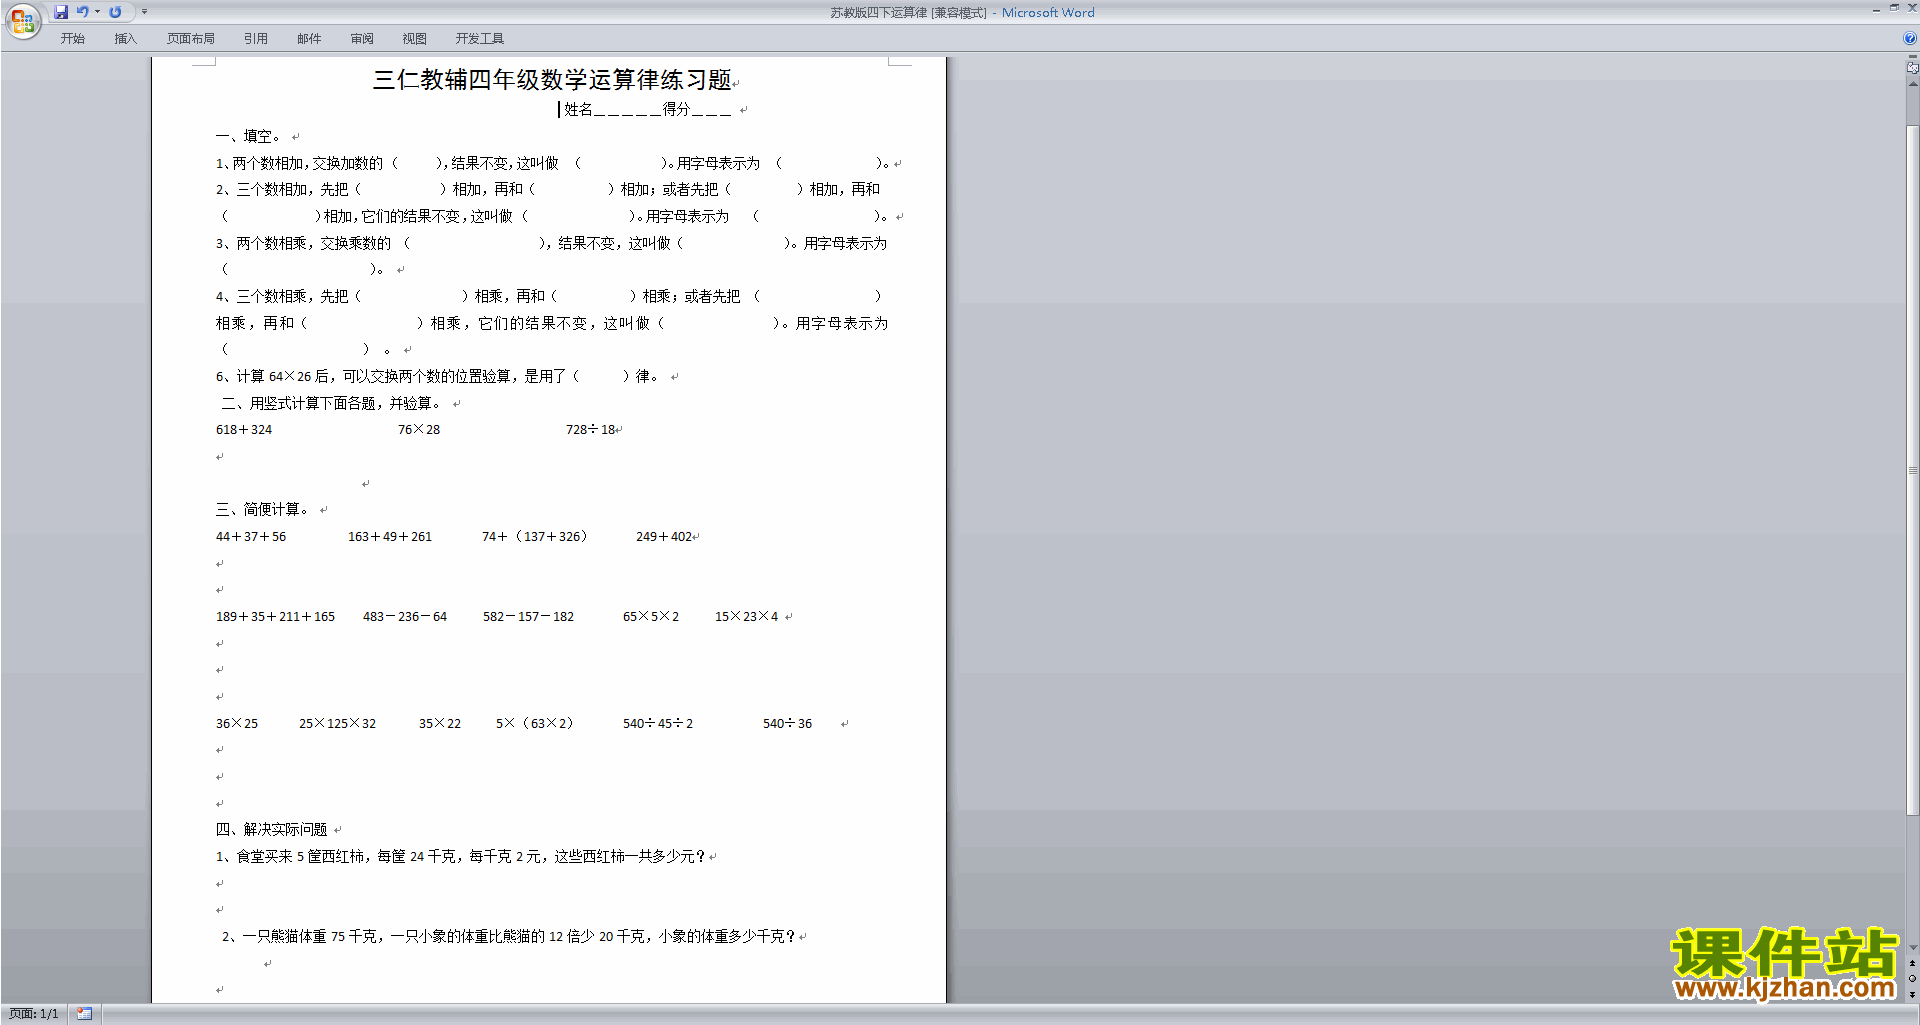Click the expression 76×28

(x=419, y=430)
